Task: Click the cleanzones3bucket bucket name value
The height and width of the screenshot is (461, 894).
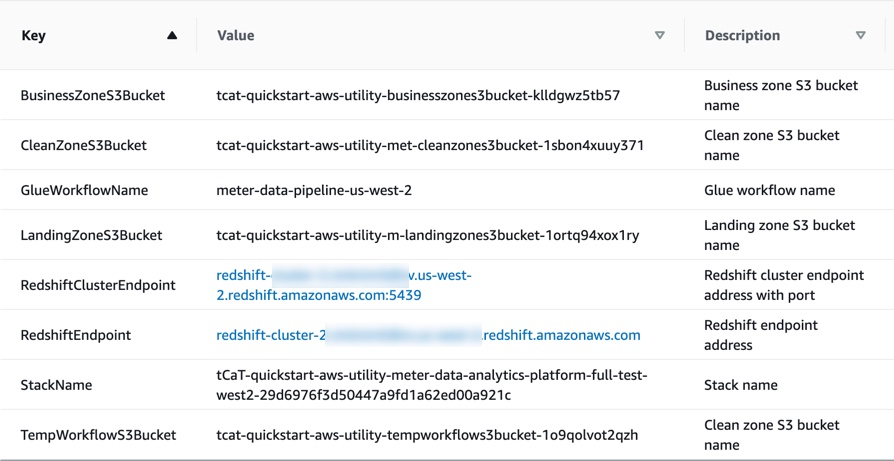Action: 430,145
